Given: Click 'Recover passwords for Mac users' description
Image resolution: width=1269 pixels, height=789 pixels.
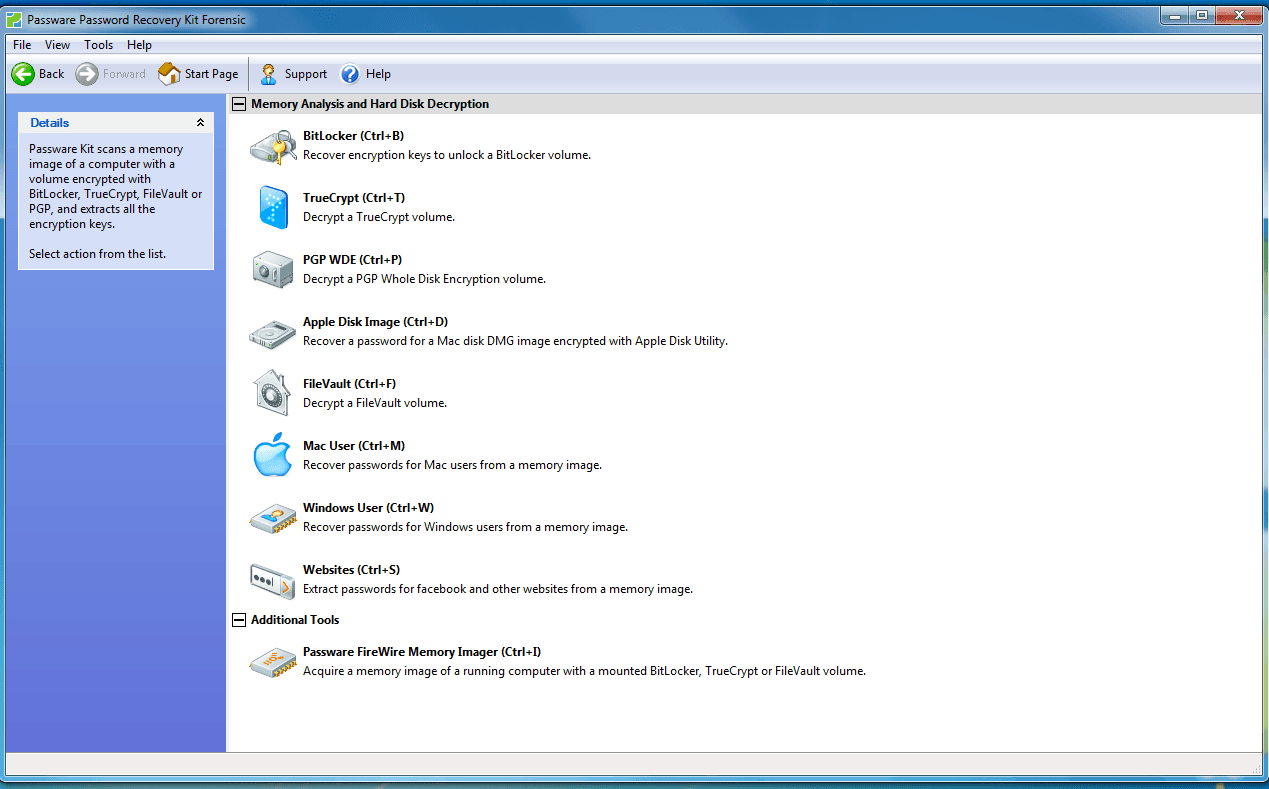Looking at the screenshot, I should [x=452, y=465].
